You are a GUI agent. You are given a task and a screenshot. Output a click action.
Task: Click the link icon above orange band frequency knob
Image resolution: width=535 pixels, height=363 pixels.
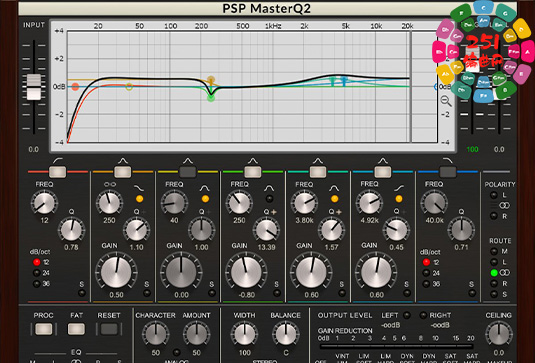click(x=109, y=185)
